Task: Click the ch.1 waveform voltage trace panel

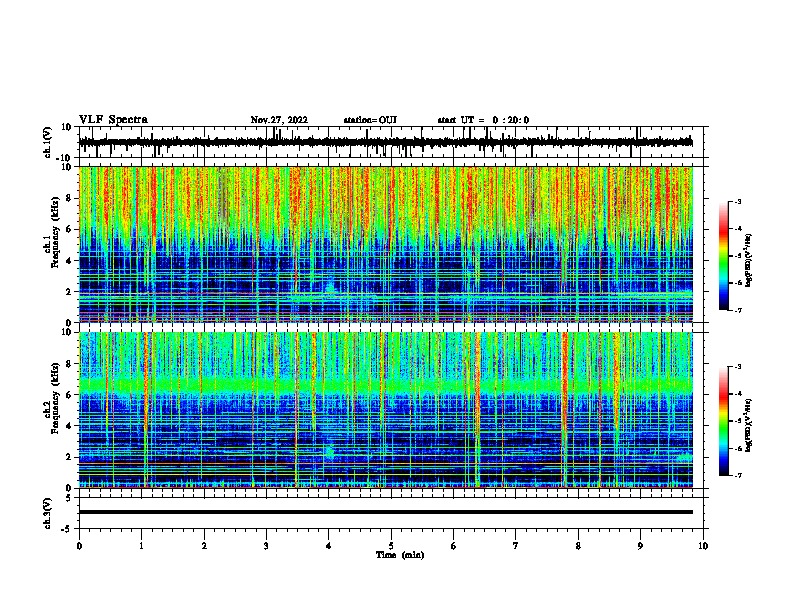Action: tap(393, 142)
